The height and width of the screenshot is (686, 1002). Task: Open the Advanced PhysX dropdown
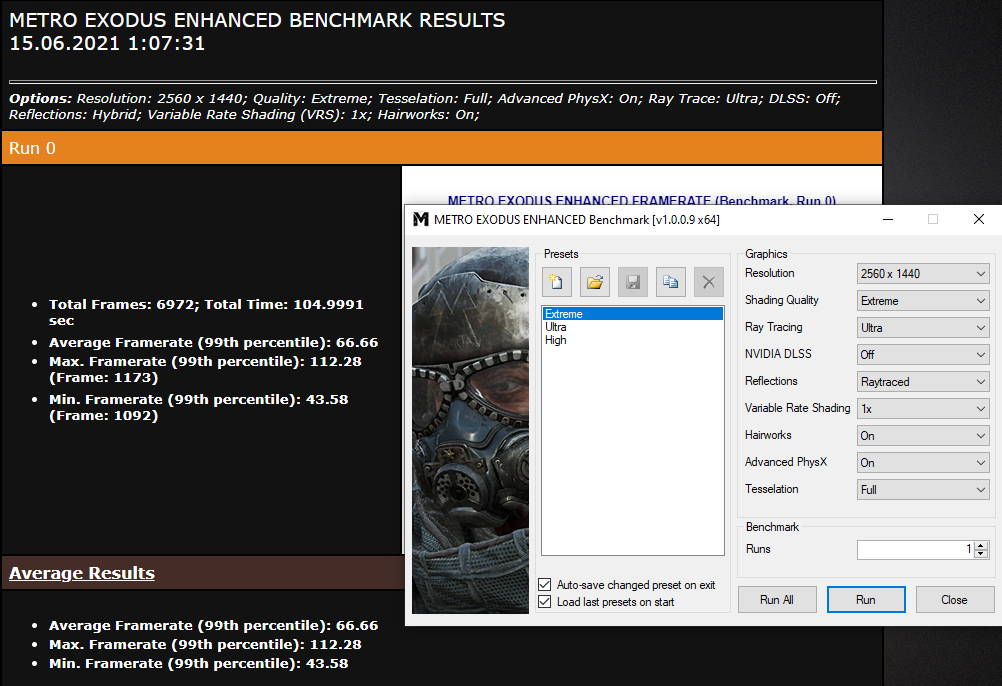(x=923, y=462)
